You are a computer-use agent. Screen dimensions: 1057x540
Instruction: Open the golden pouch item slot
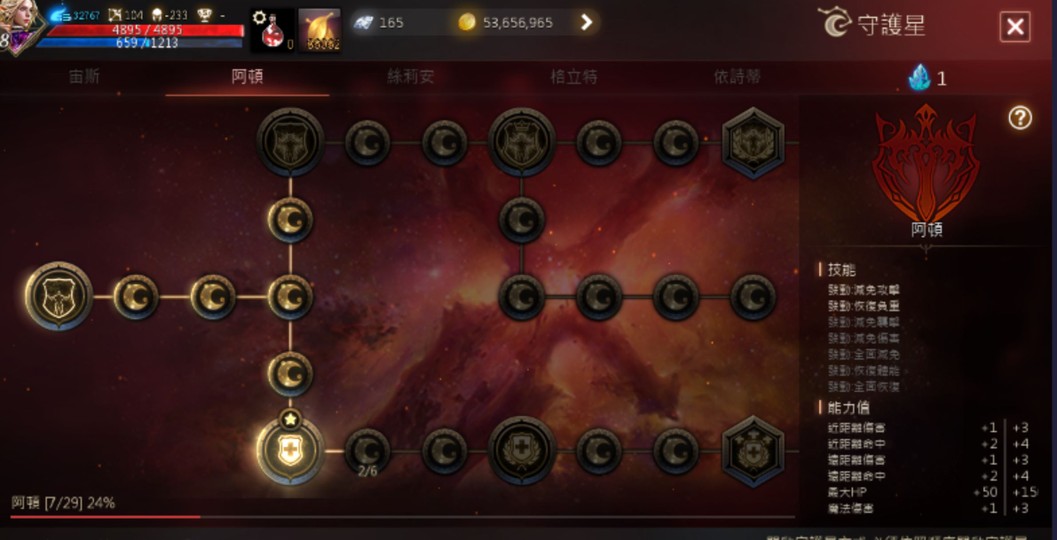[320, 30]
